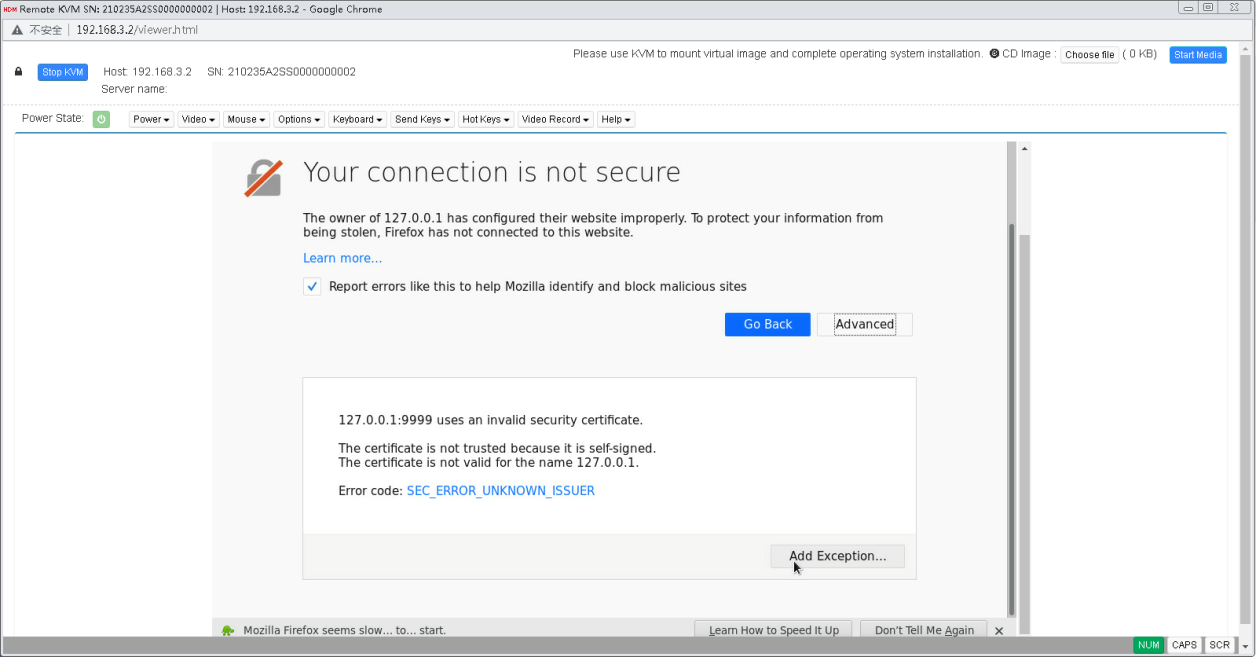Screen dimensions: 1256x657
Task: Open the Learn more link
Action: (x=343, y=258)
